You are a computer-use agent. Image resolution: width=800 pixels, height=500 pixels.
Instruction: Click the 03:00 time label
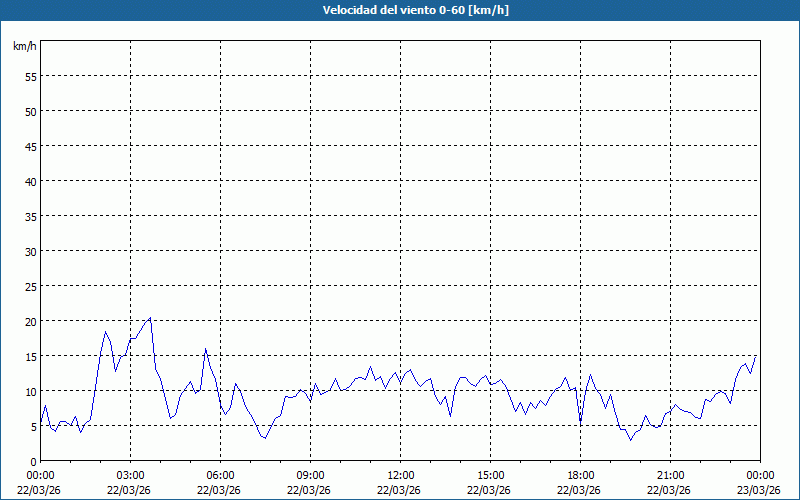point(130,475)
